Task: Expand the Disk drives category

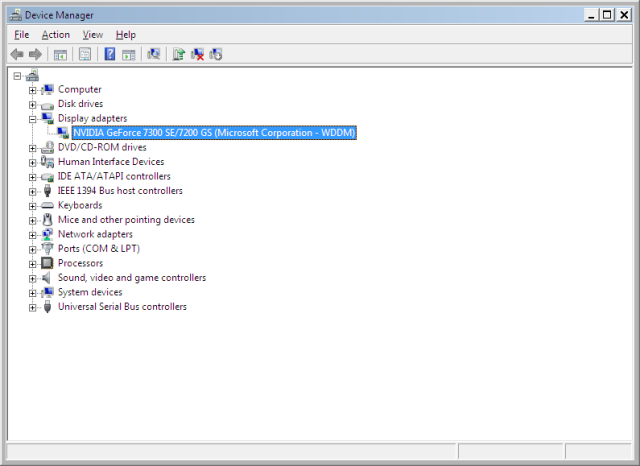Action: [32, 105]
